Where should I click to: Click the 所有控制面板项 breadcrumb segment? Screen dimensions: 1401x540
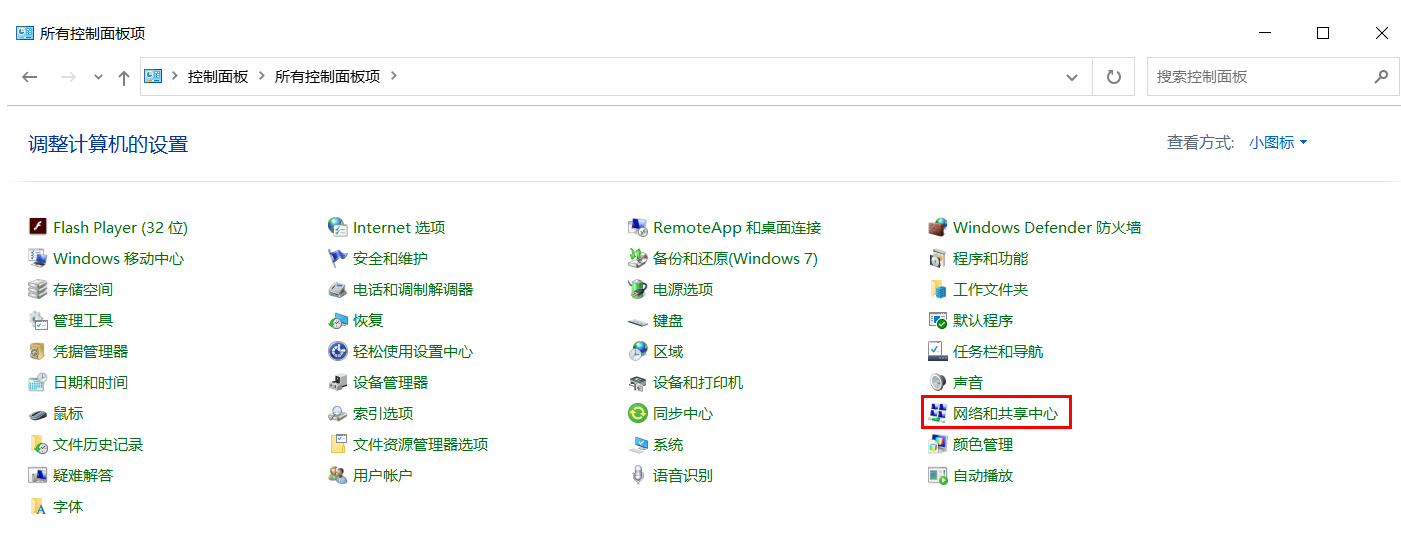[x=328, y=76]
